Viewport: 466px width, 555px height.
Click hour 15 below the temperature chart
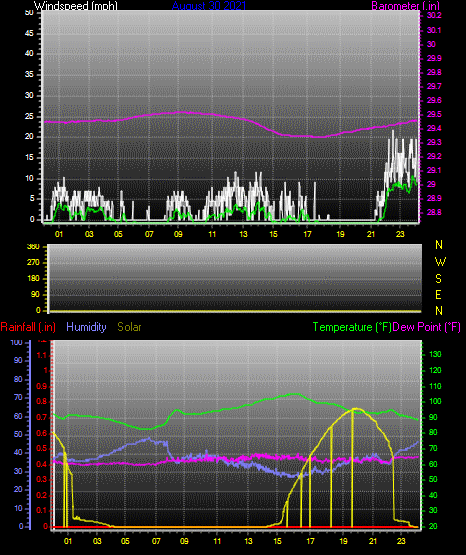277,541
